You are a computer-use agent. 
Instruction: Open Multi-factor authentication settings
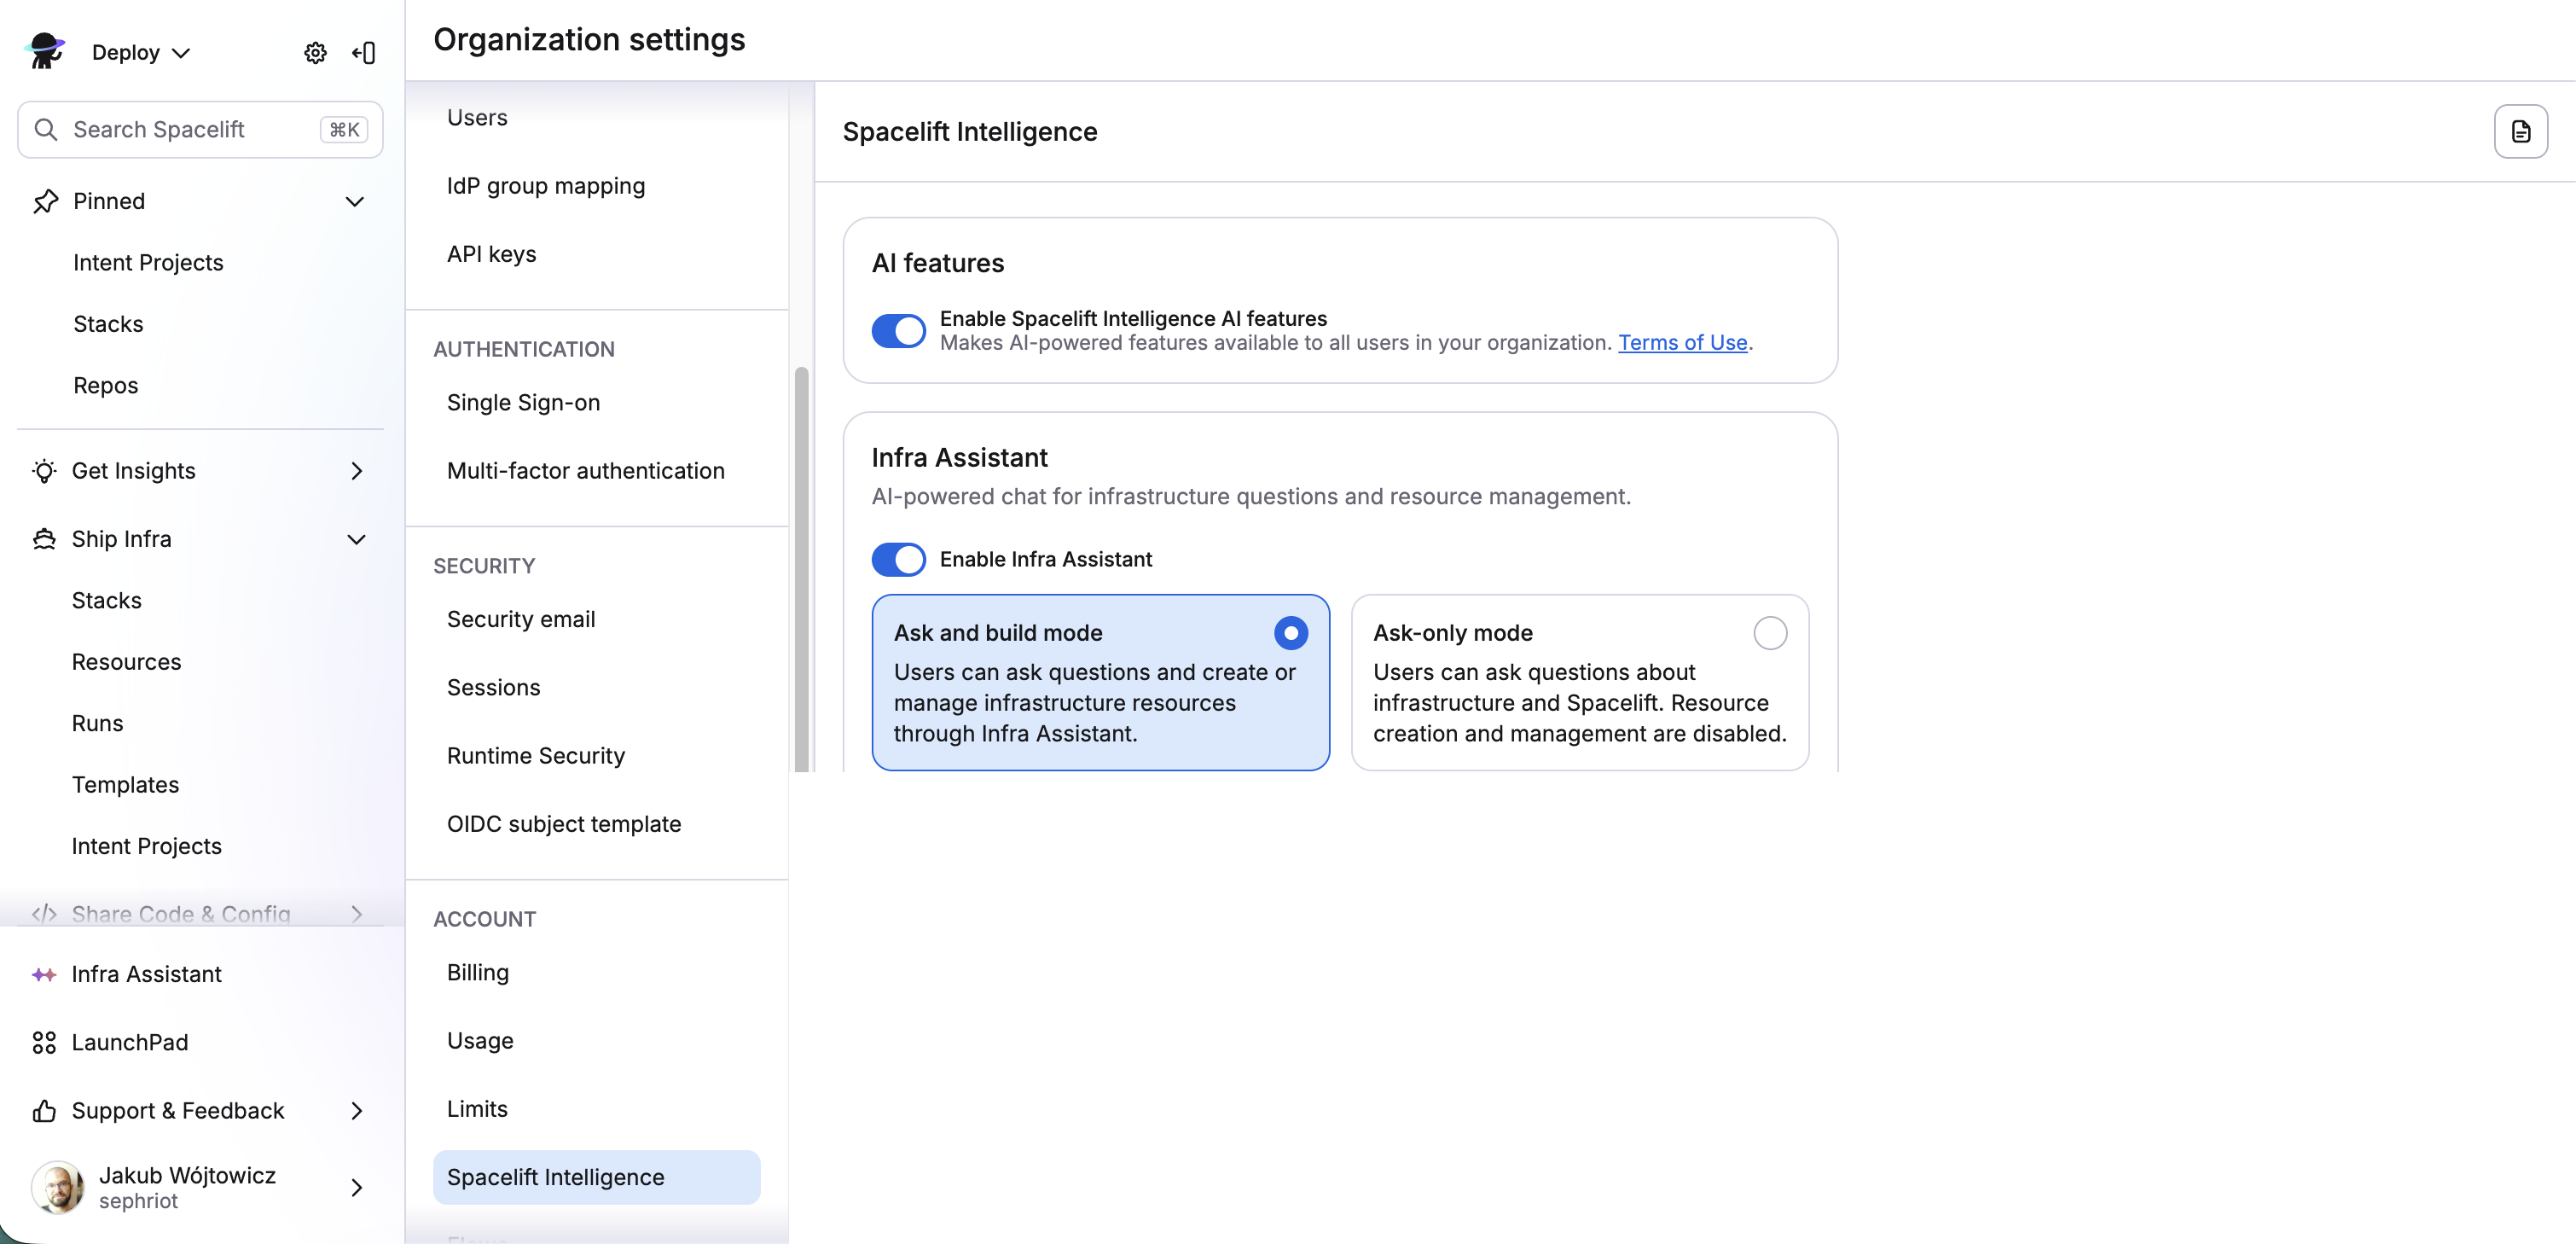pos(585,470)
